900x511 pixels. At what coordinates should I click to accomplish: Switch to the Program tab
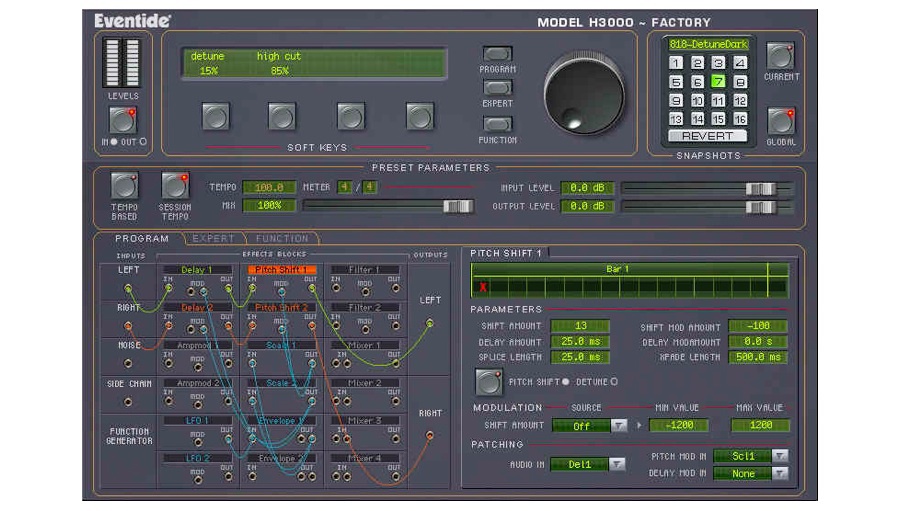pyautogui.click(x=141, y=238)
